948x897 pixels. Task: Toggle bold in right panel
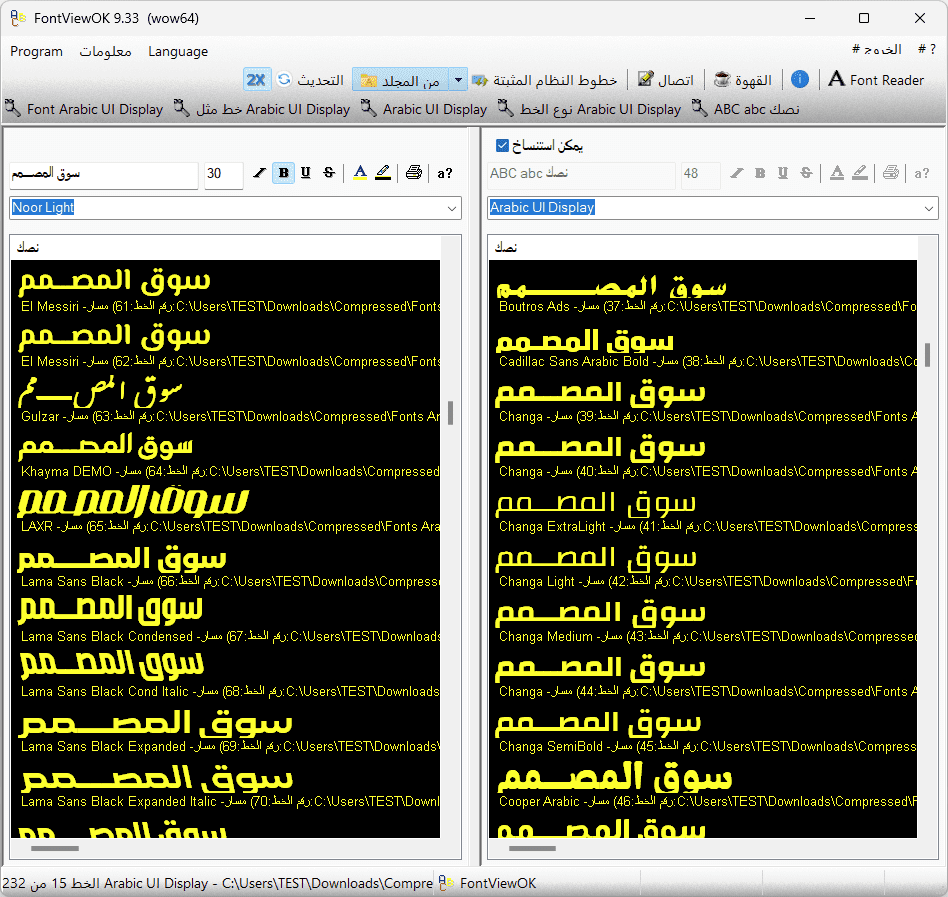pos(760,173)
